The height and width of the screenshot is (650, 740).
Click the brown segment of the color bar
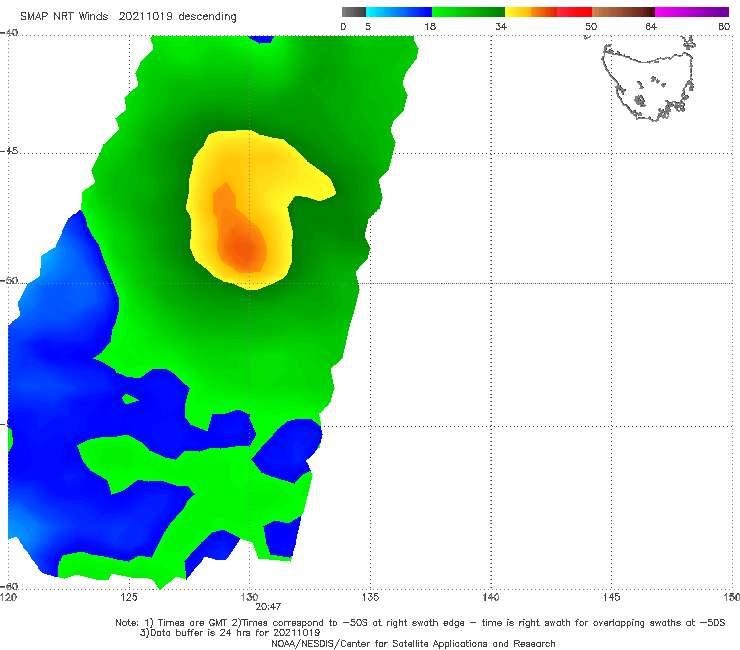623,12
